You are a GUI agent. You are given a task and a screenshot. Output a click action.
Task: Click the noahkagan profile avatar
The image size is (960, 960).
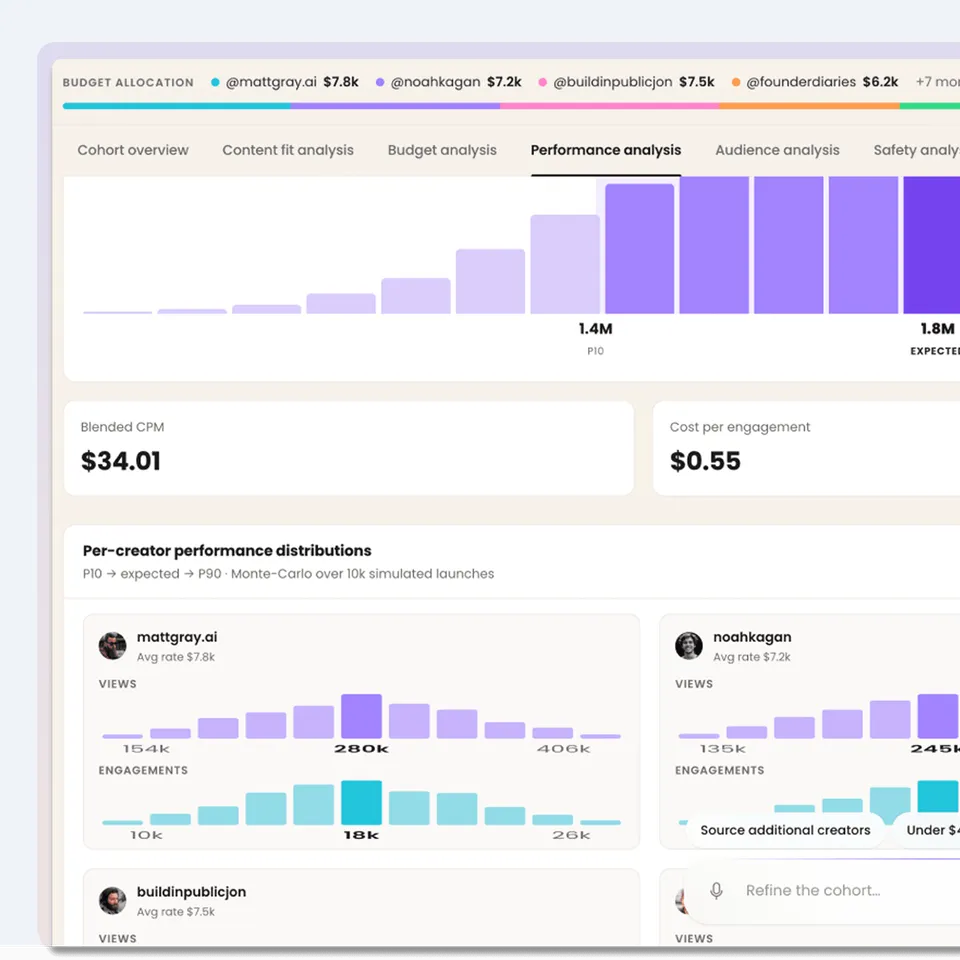[x=689, y=646]
